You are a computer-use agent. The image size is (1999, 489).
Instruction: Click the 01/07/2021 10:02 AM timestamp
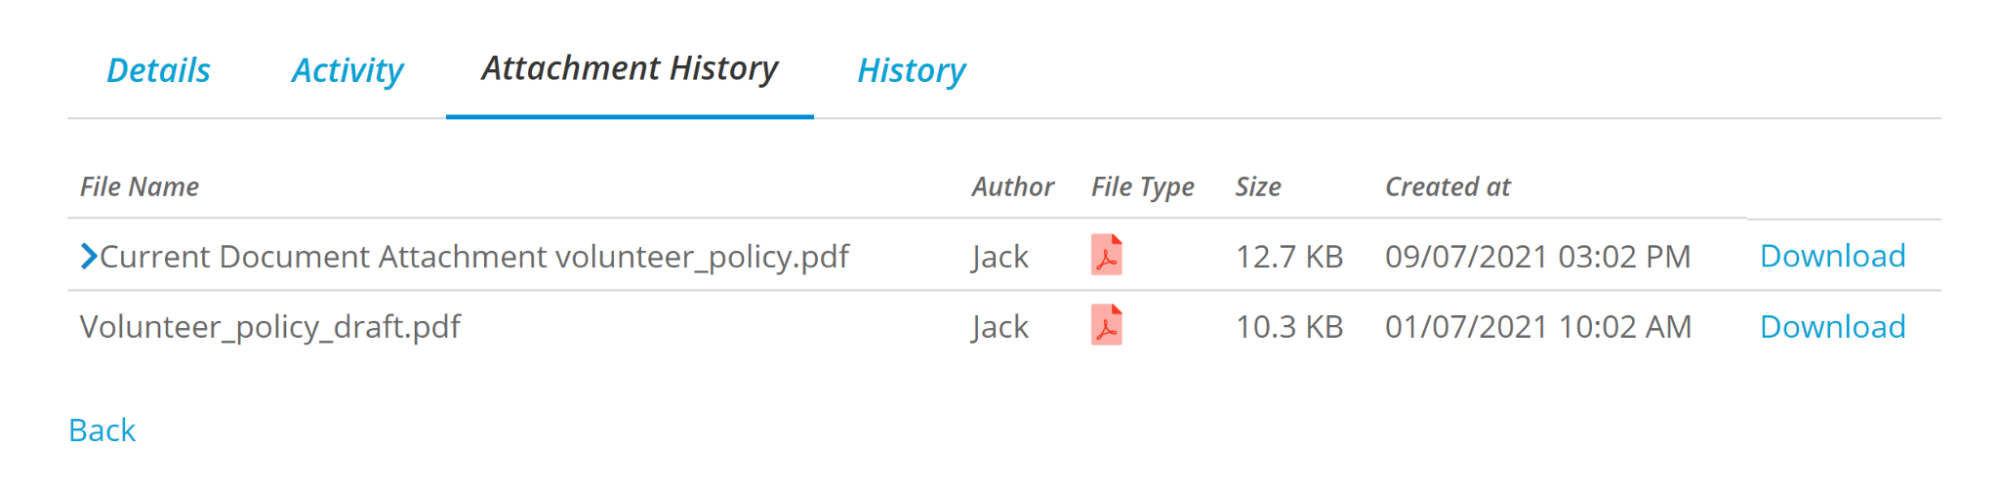point(1538,327)
